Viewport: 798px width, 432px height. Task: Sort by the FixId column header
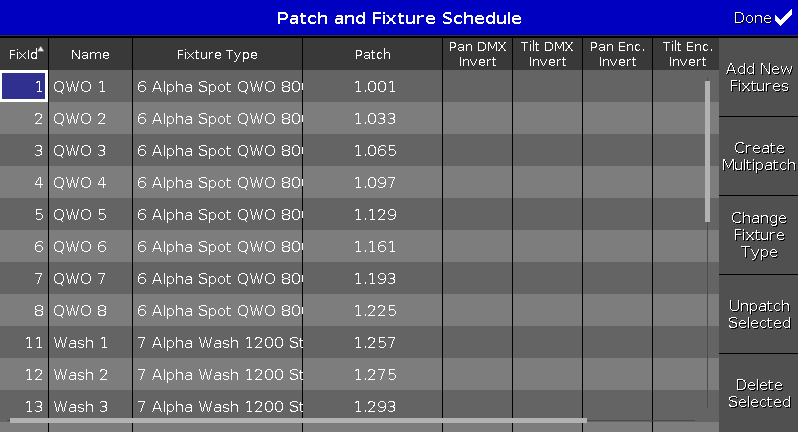click(x=24, y=54)
